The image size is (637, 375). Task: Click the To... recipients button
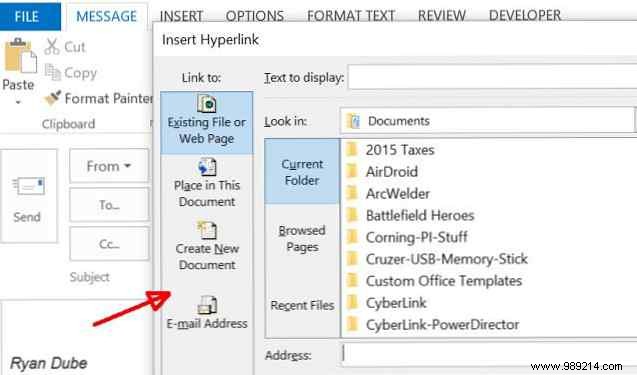[109, 205]
